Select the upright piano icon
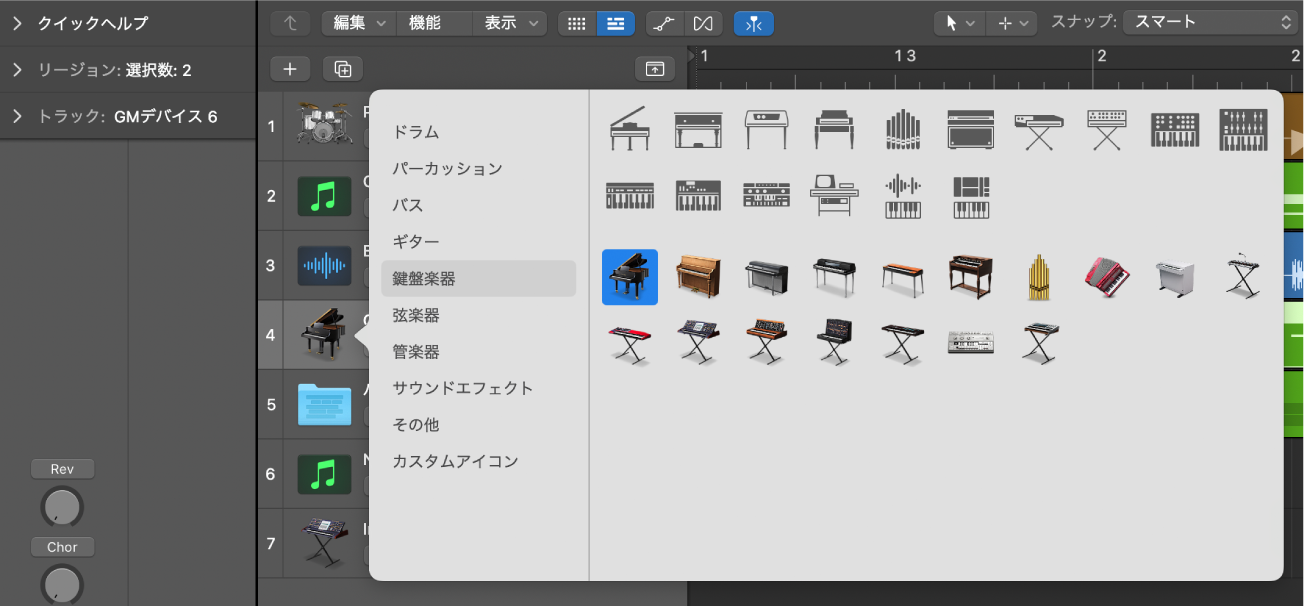1306x606 pixels. 698,277
